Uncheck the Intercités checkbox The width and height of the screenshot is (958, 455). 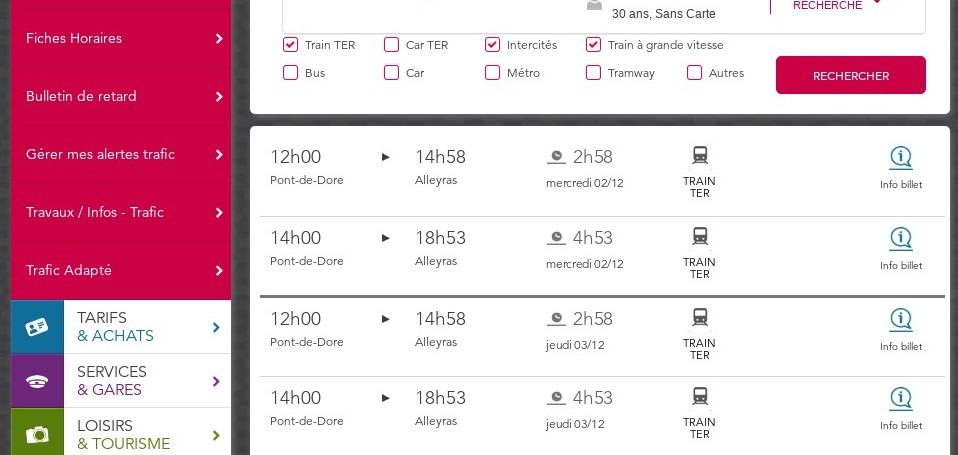point(492,45)
